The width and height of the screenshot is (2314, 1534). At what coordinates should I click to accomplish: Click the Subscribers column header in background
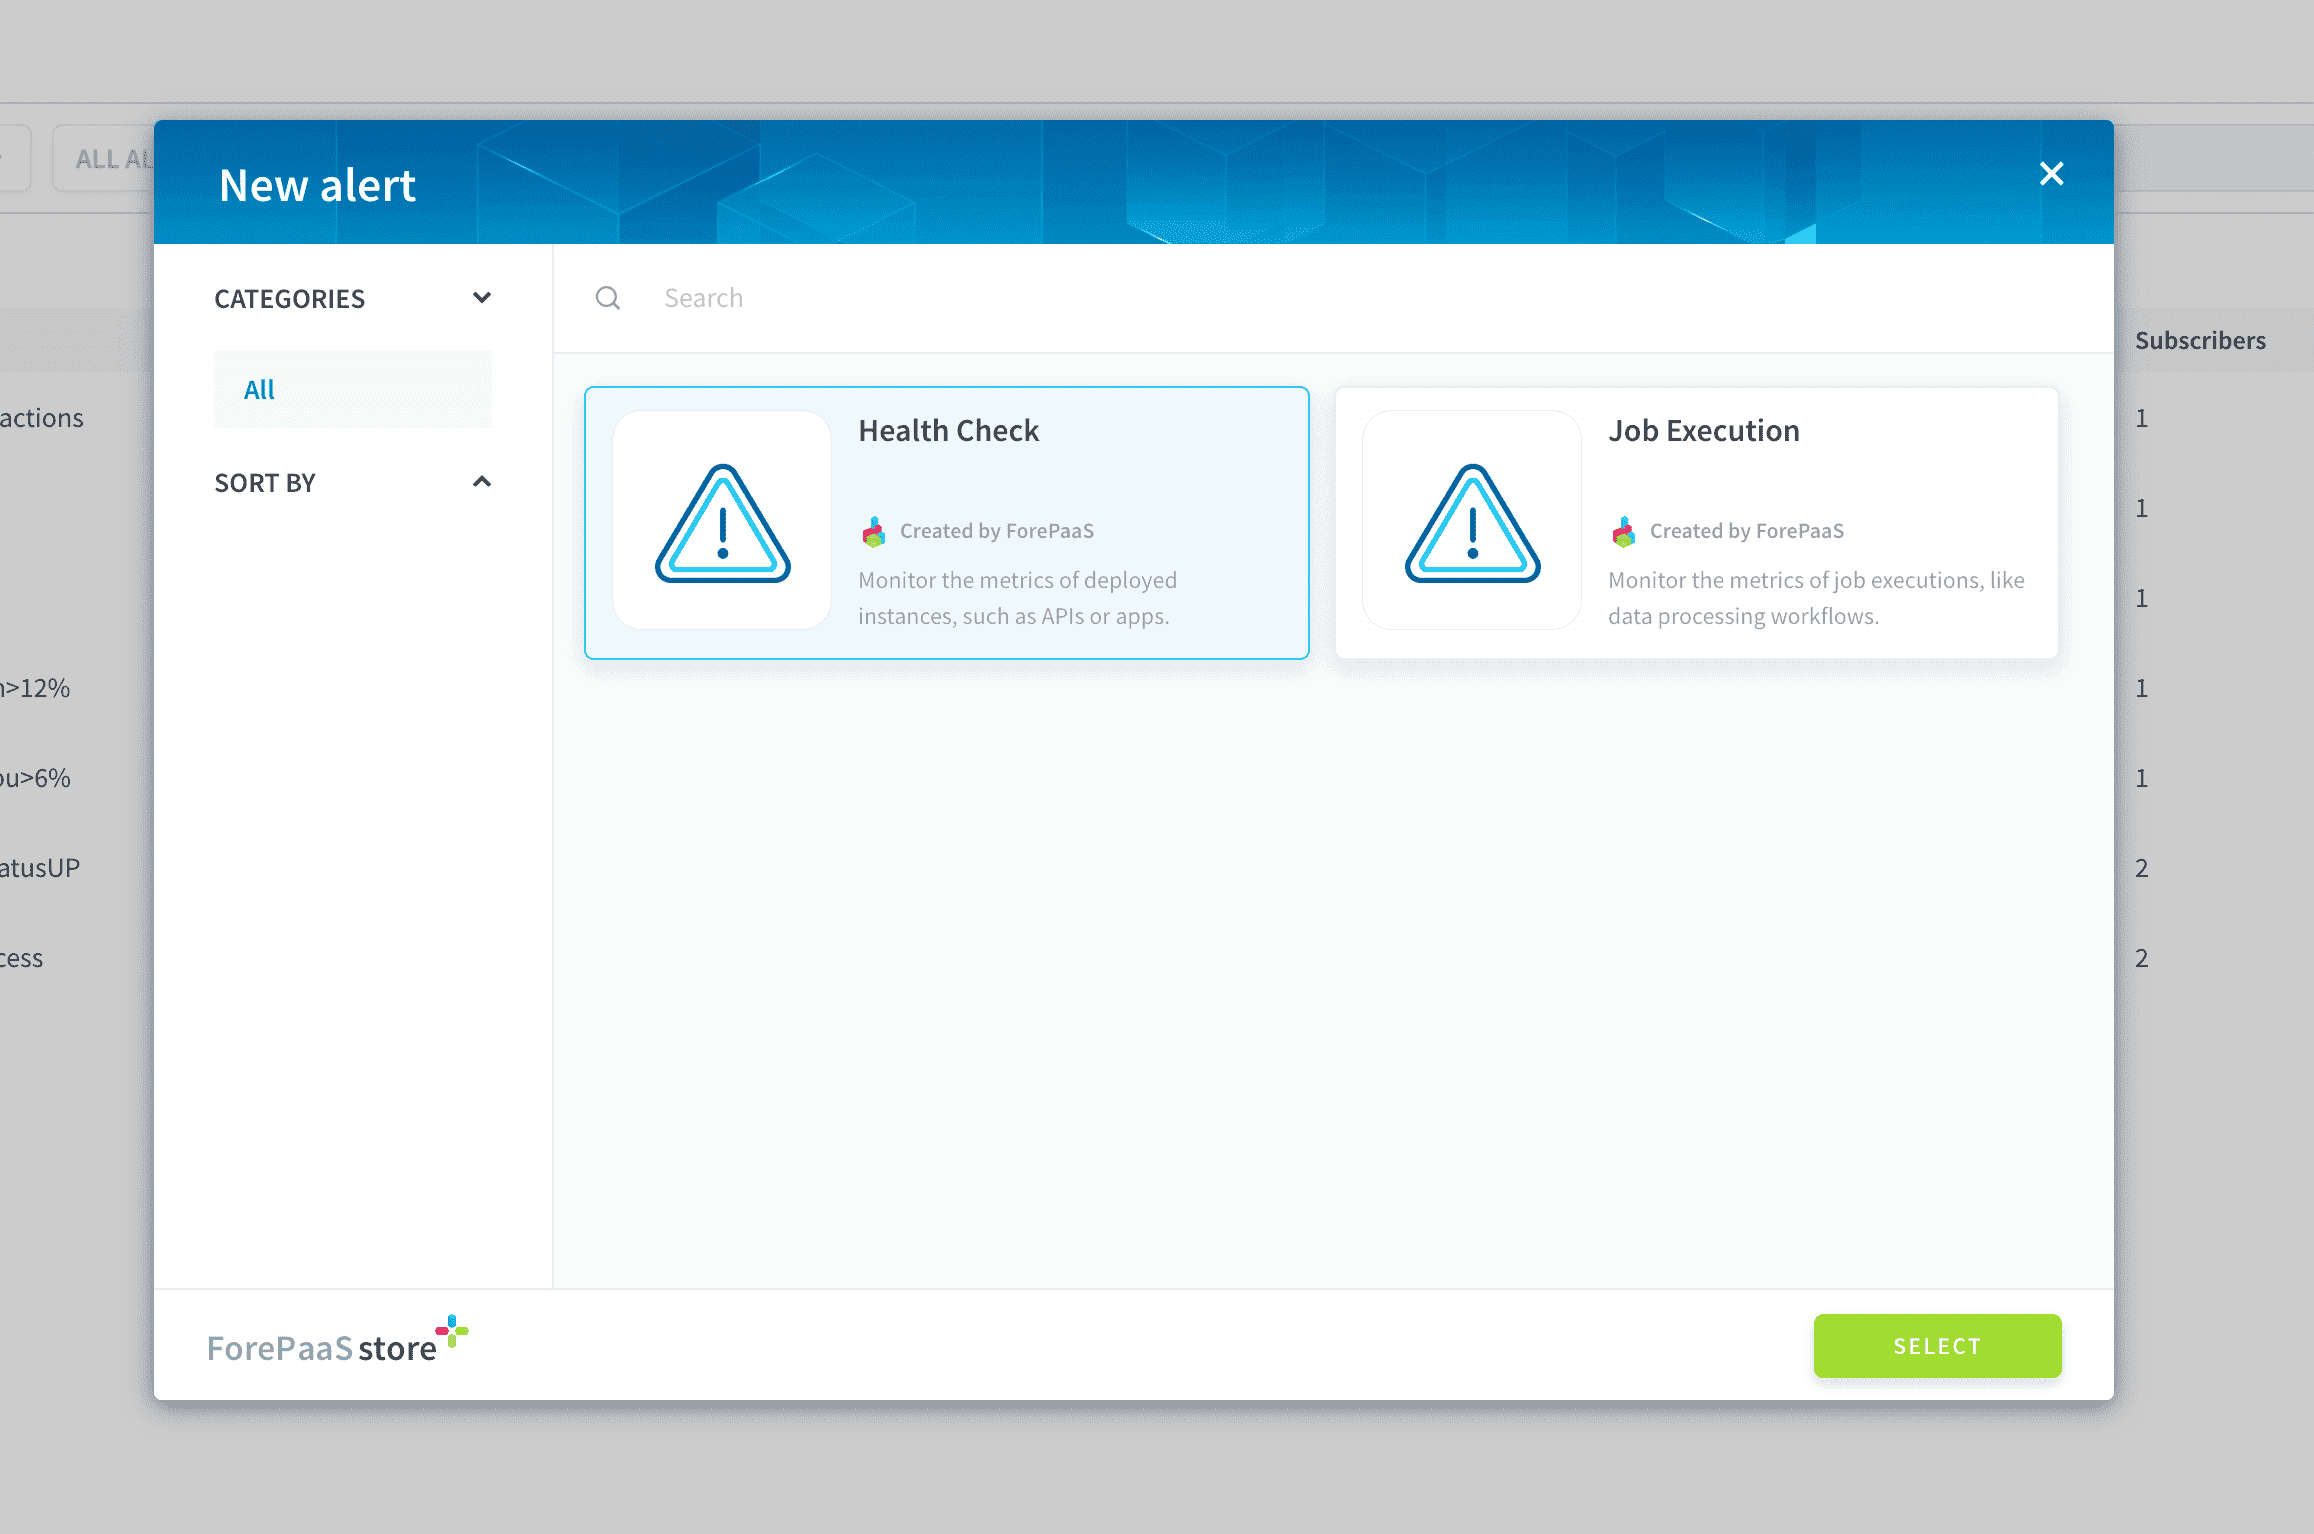(2200, 341)
